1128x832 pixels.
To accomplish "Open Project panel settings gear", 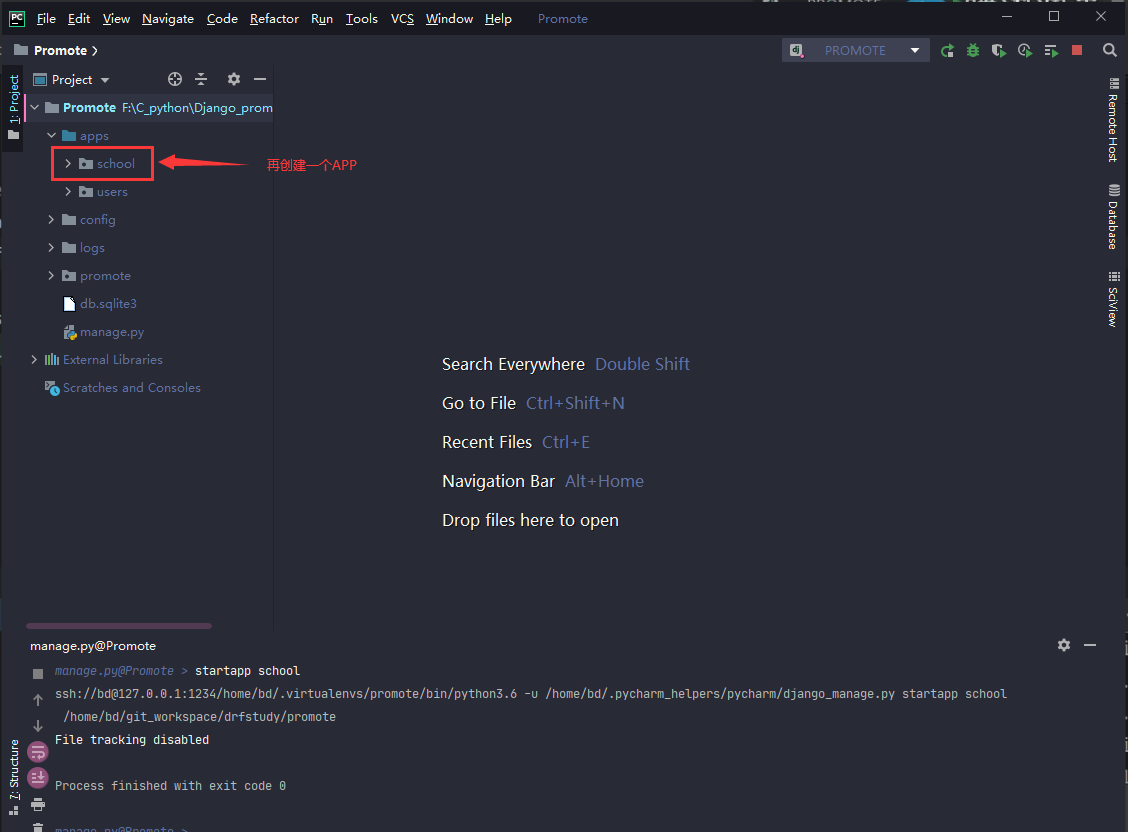I will tap(234, 79).
